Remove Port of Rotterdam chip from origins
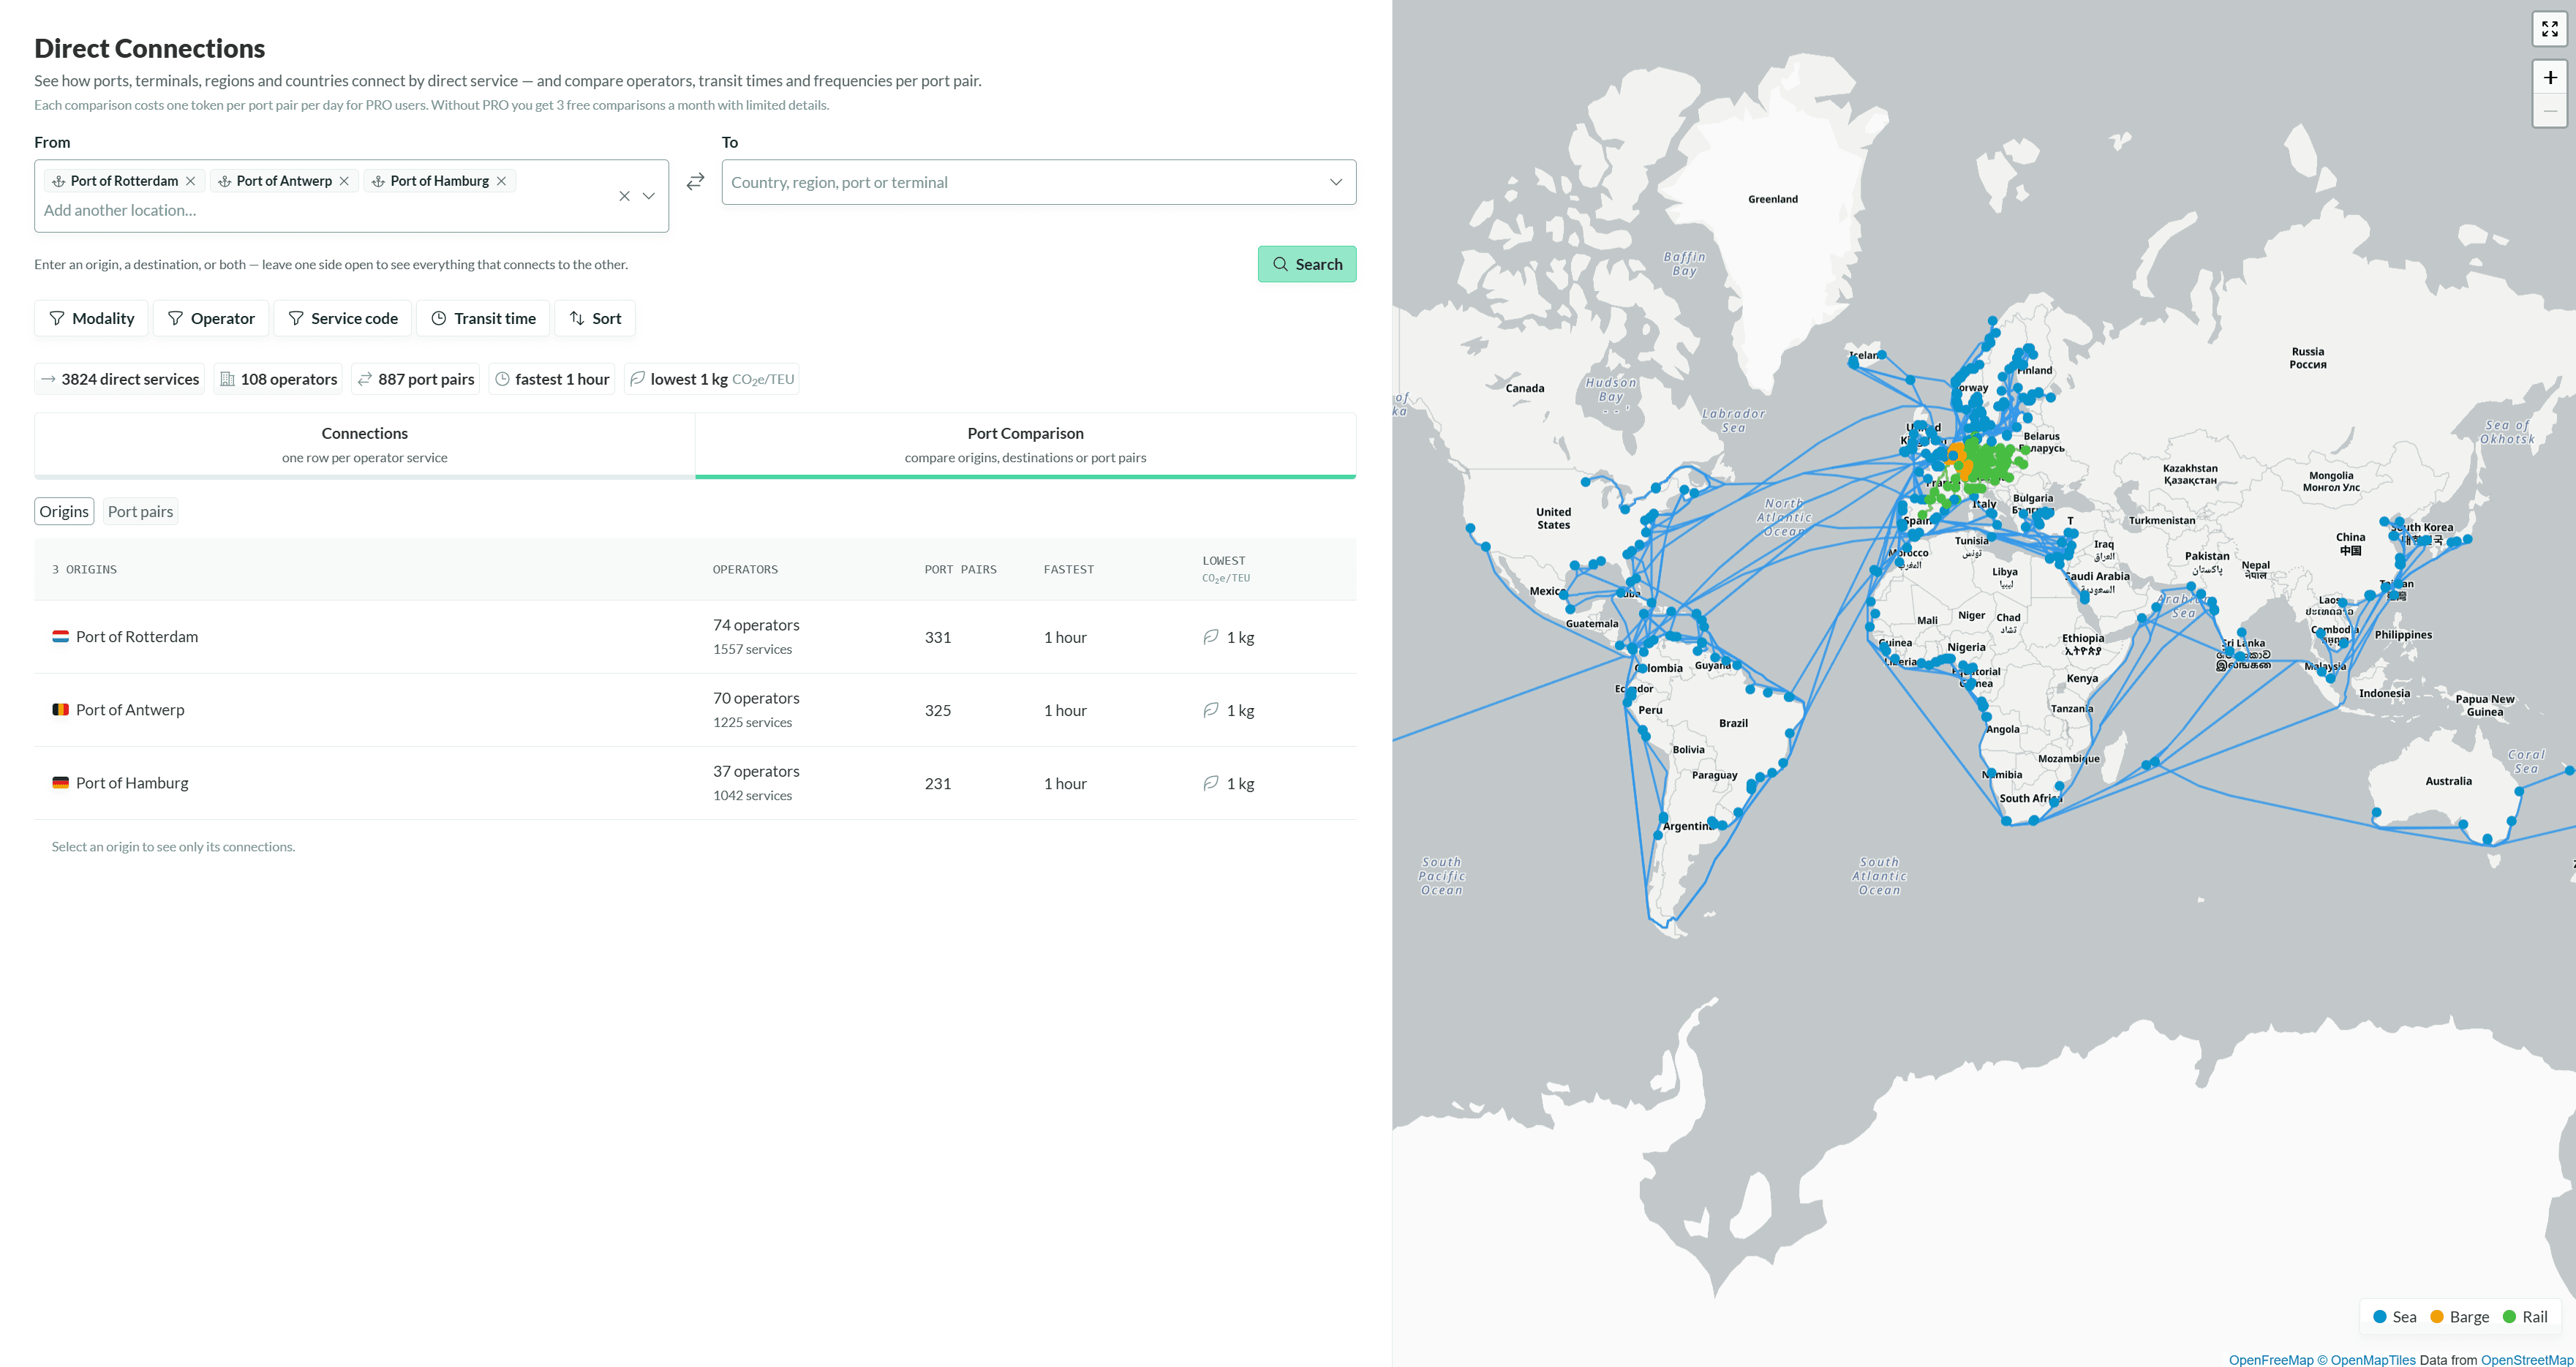 tap(191, 181)
